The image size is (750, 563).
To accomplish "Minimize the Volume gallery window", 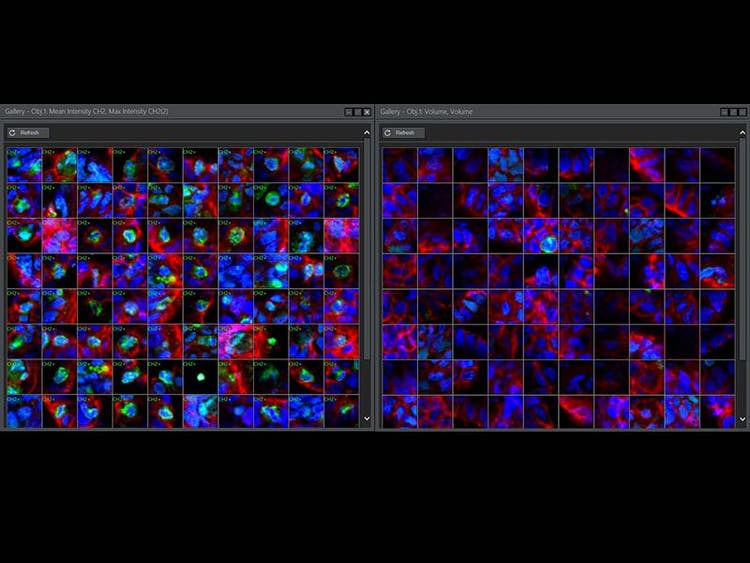I will click(x=724, y=112).
